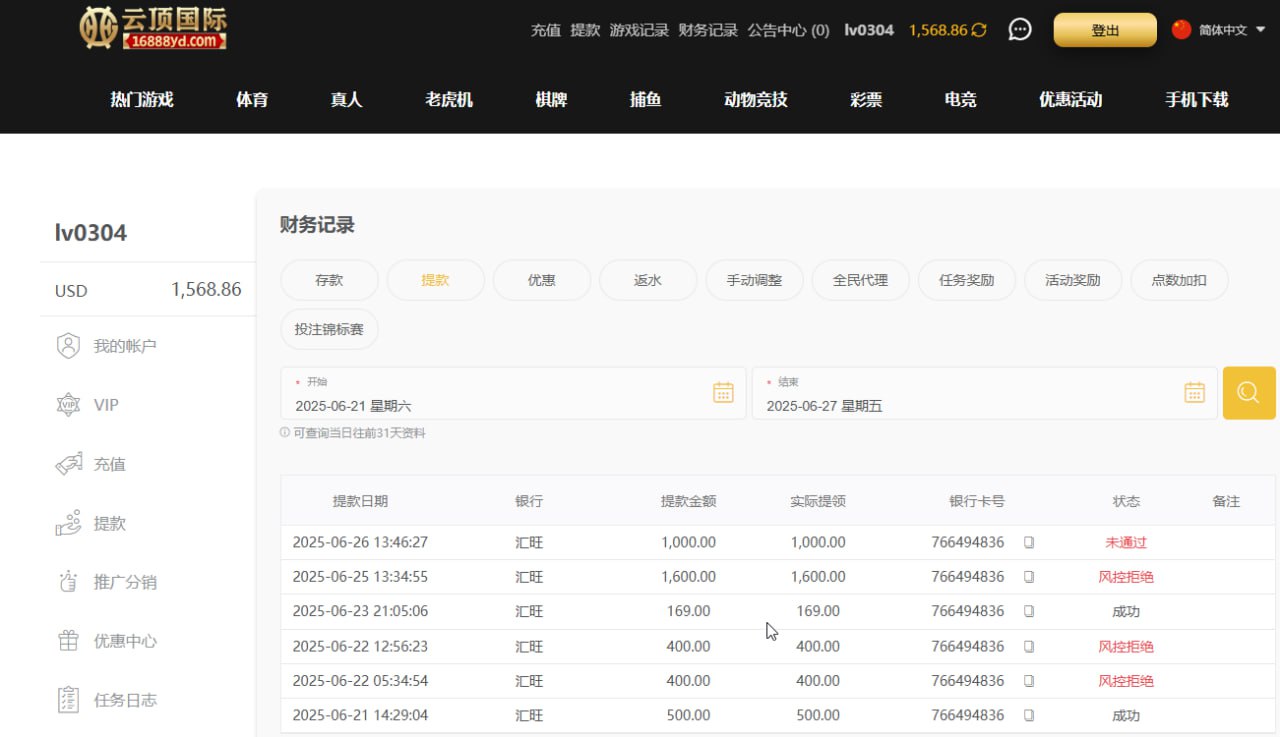The height and width of the screenshot is (737, 1280).
Task: Click the 登出 button
Action: [1104, 30]
